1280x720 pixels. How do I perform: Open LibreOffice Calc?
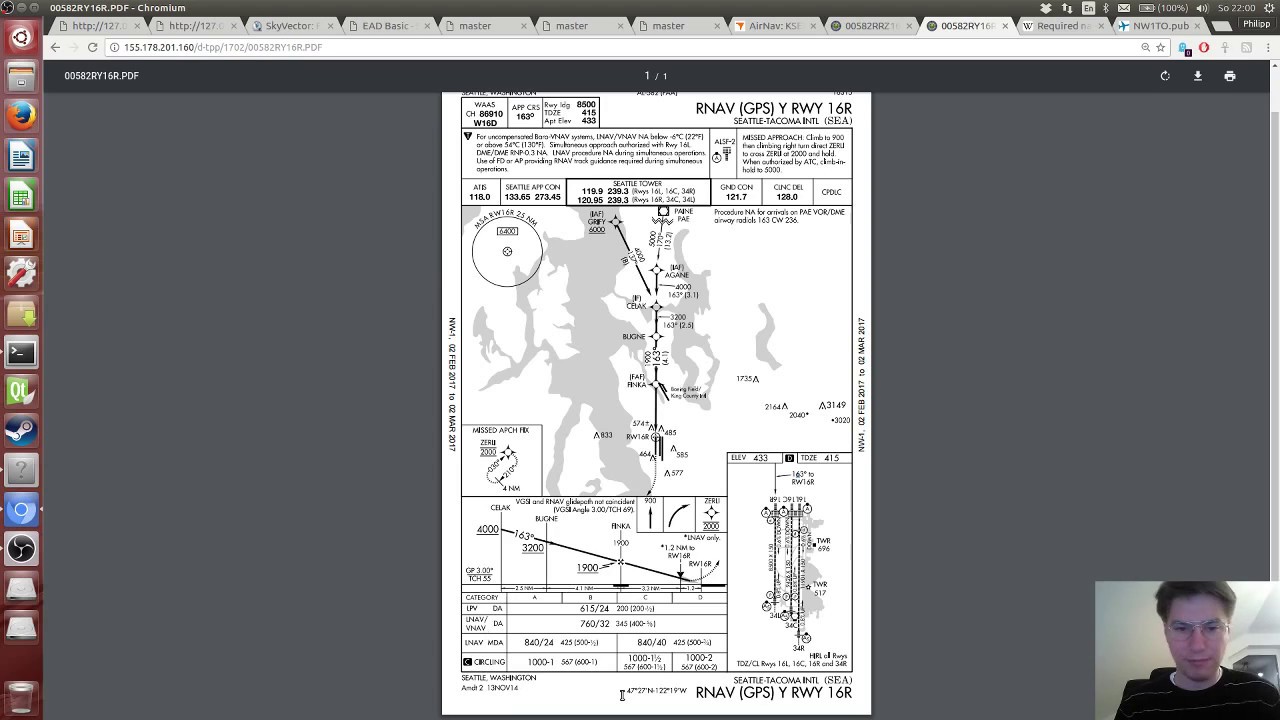(x=21, y=195)
